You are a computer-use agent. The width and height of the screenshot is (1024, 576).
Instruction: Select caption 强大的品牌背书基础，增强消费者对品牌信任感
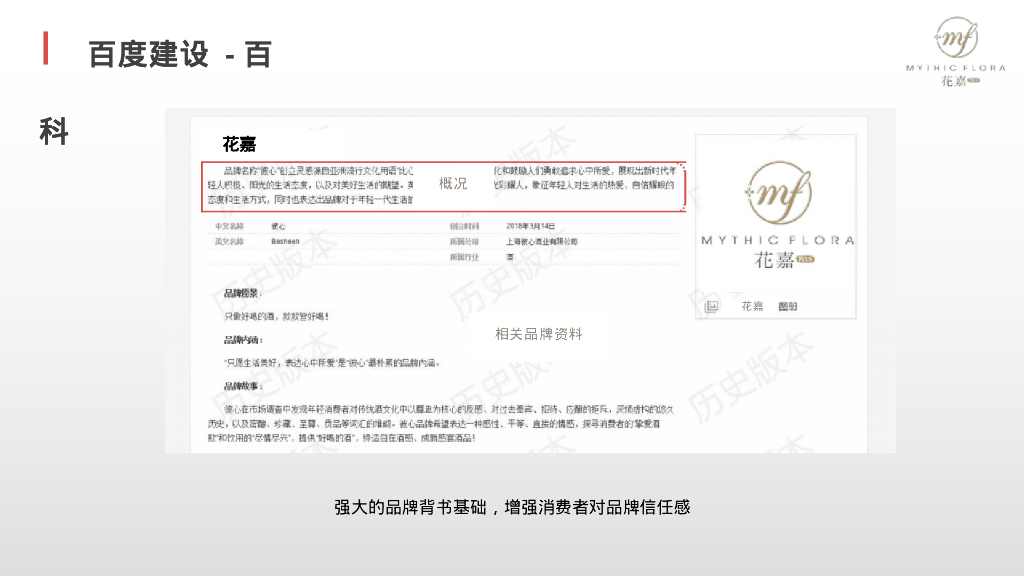[512, 507]
